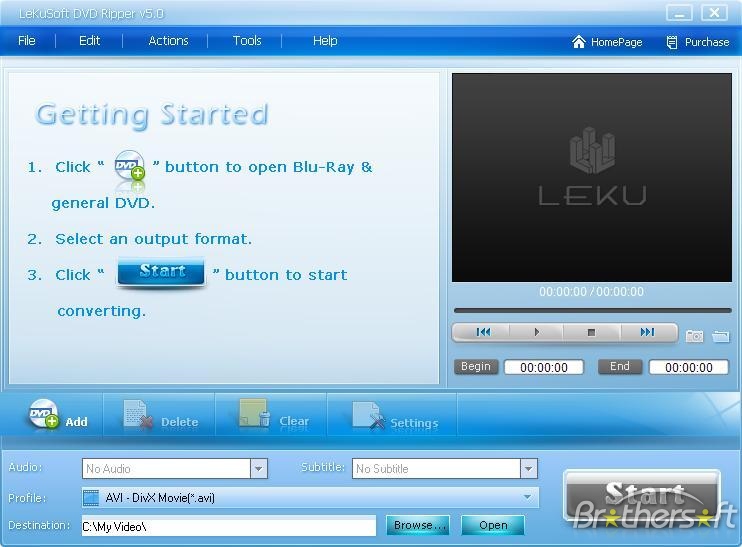Click the large Start convert button

click(642, 495)
